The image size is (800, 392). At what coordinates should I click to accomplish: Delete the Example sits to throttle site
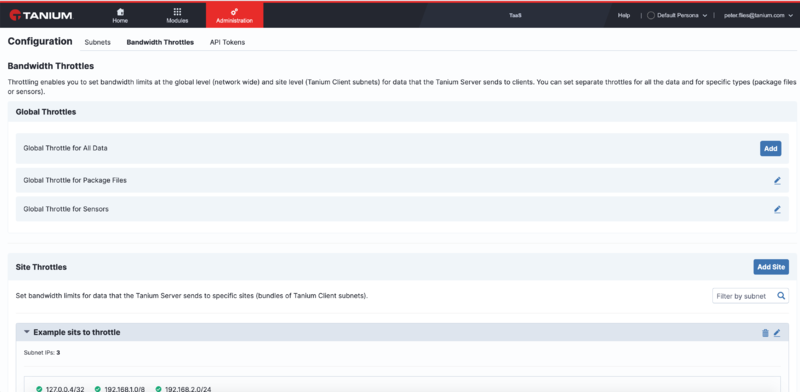pos(765,333)
